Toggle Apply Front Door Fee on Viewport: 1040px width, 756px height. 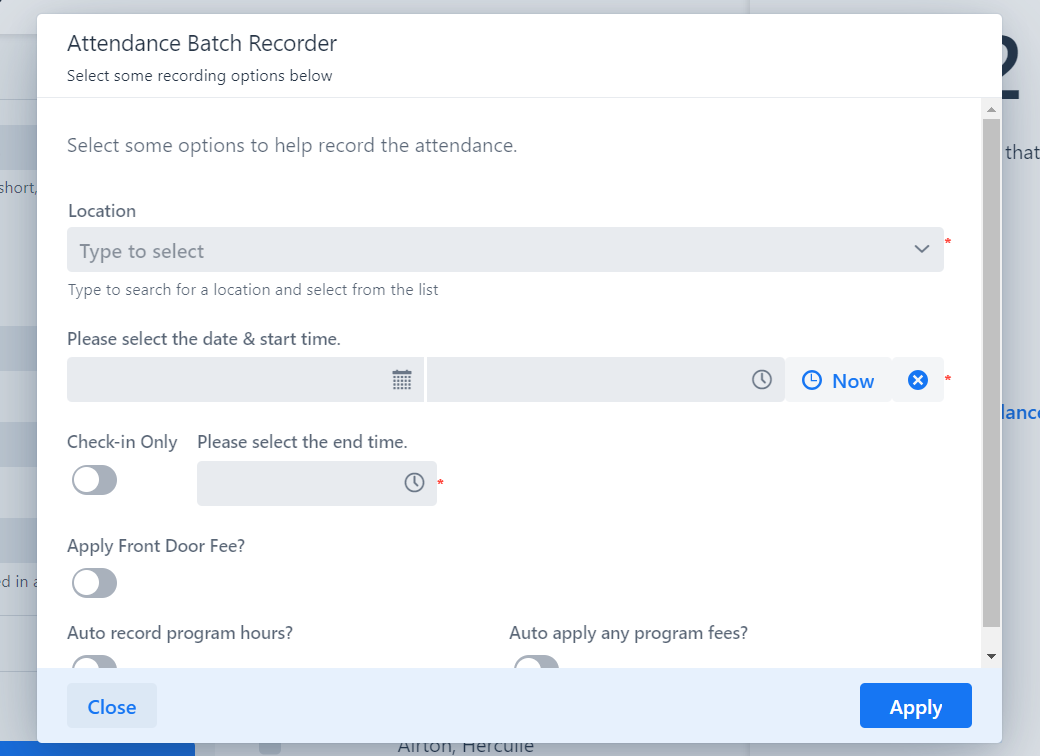(95, 583)
